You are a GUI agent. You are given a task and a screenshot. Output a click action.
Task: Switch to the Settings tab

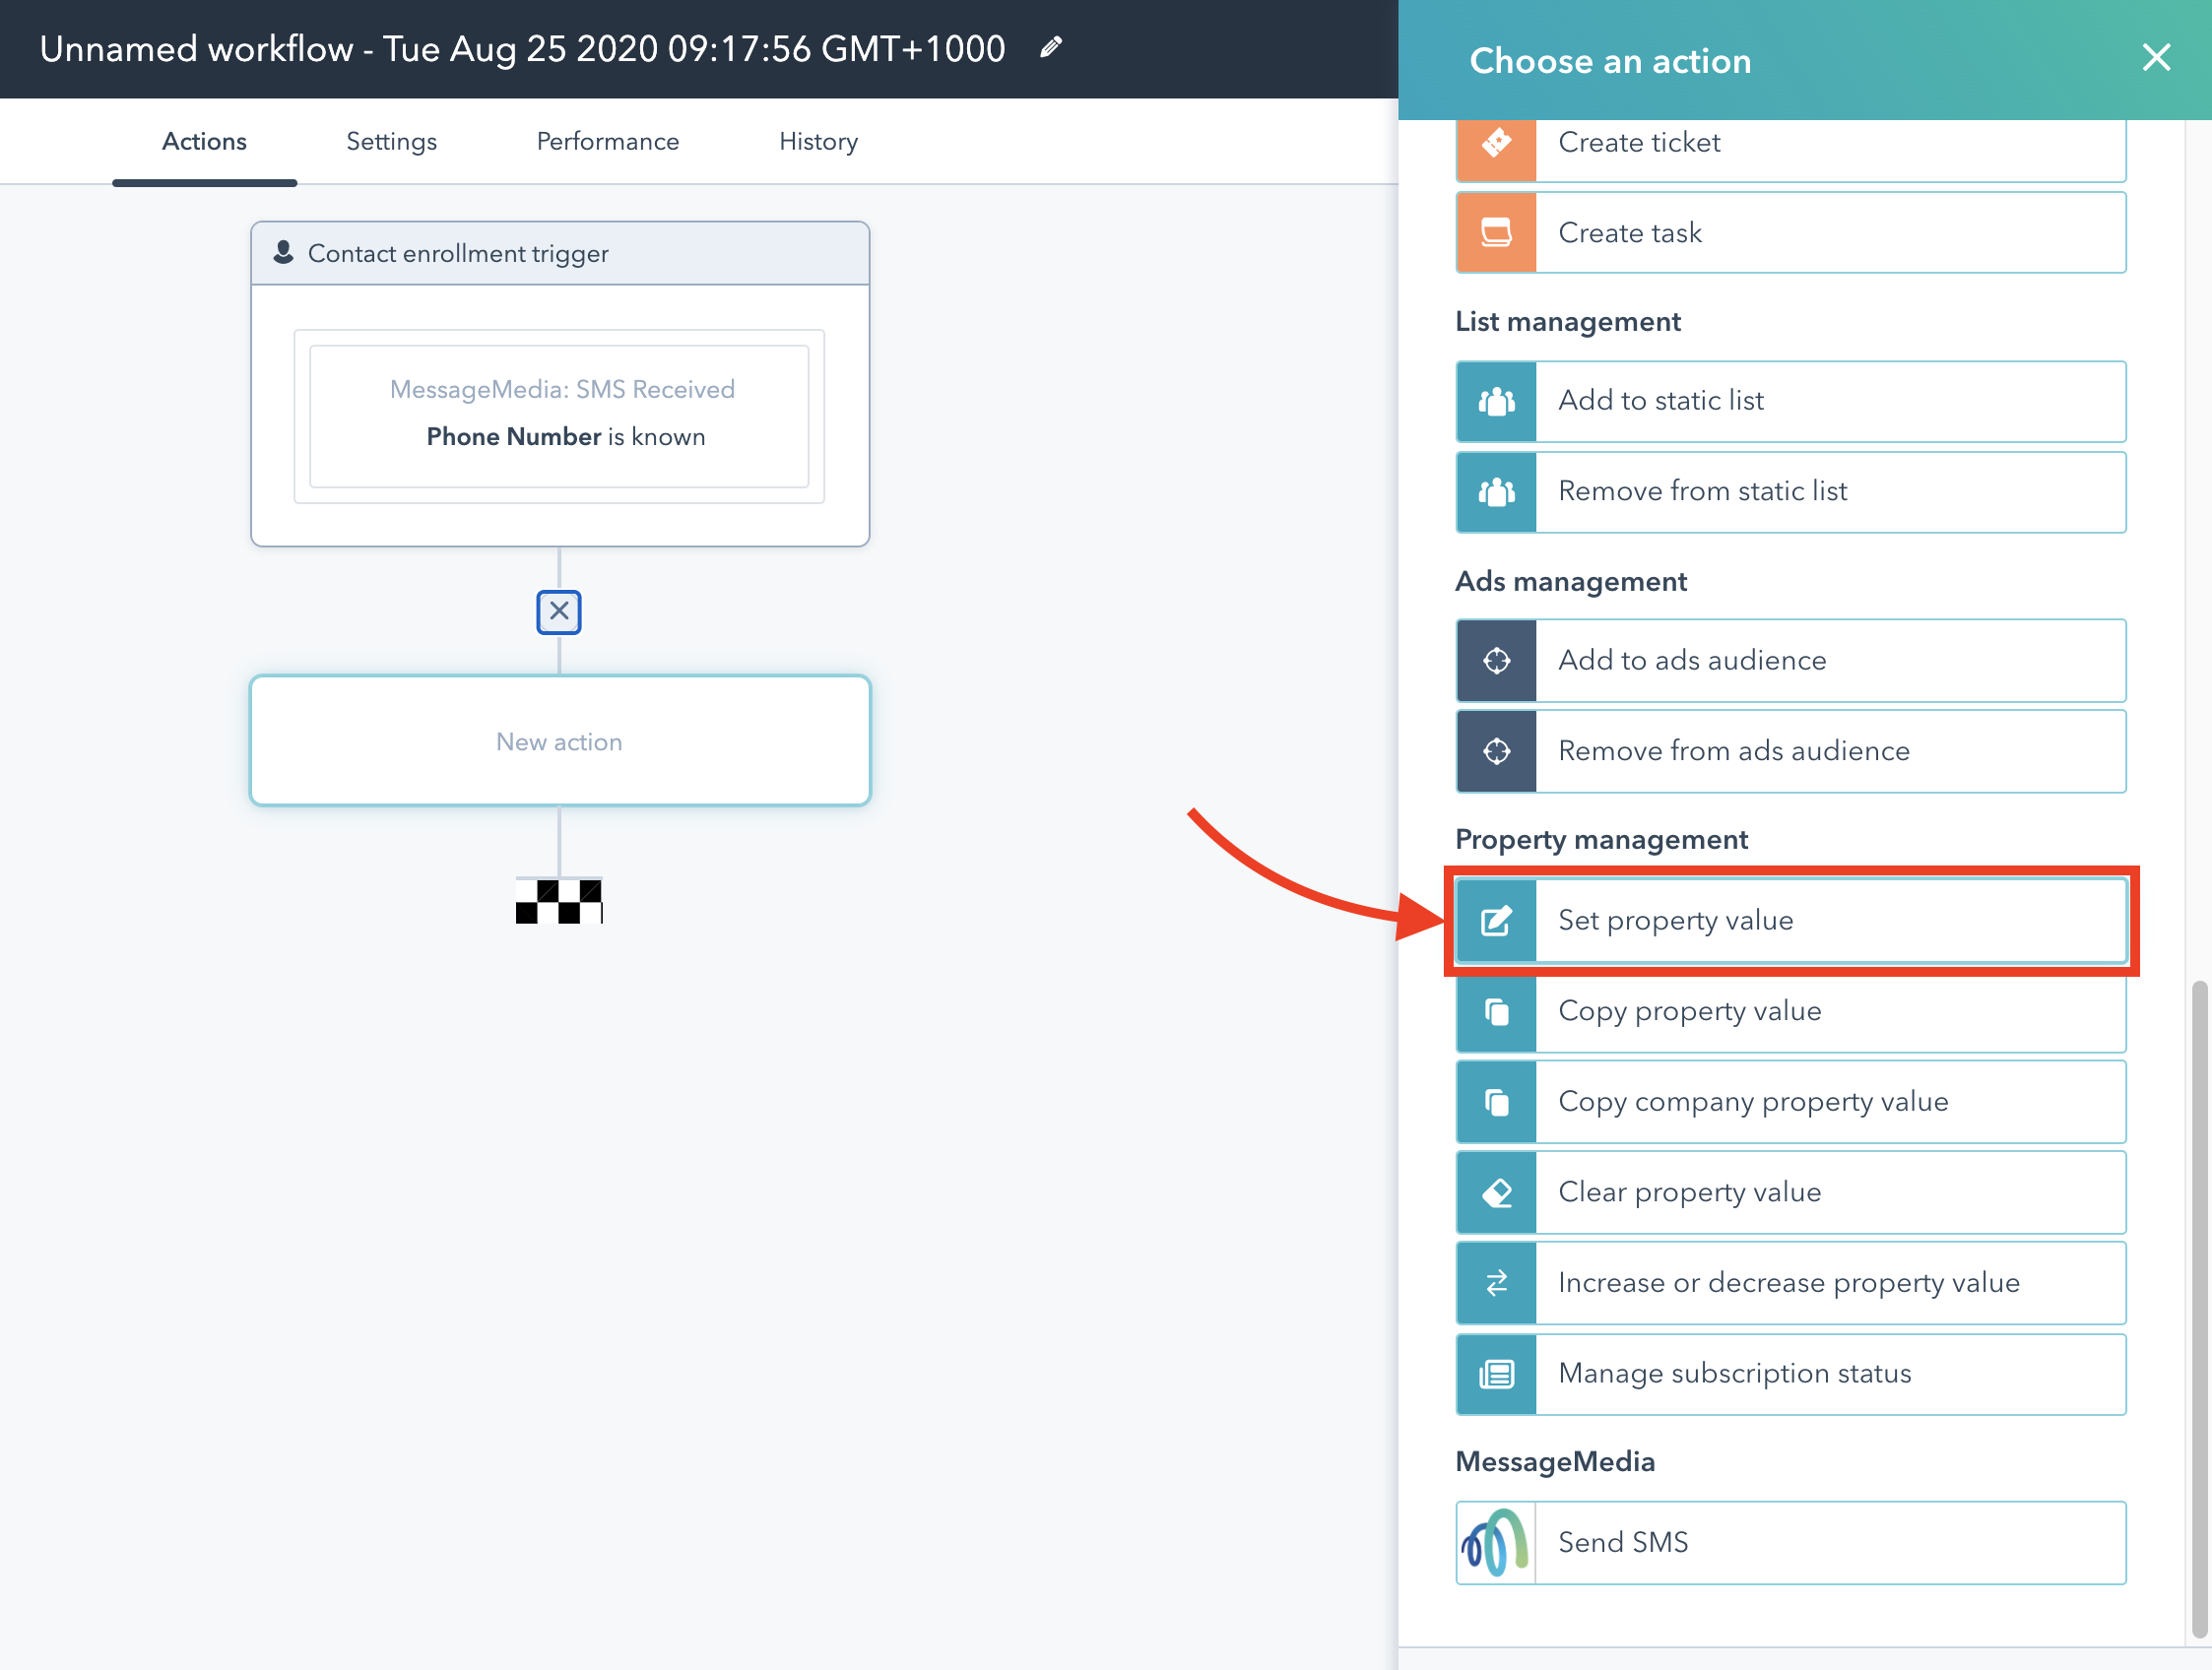point(391,141)
